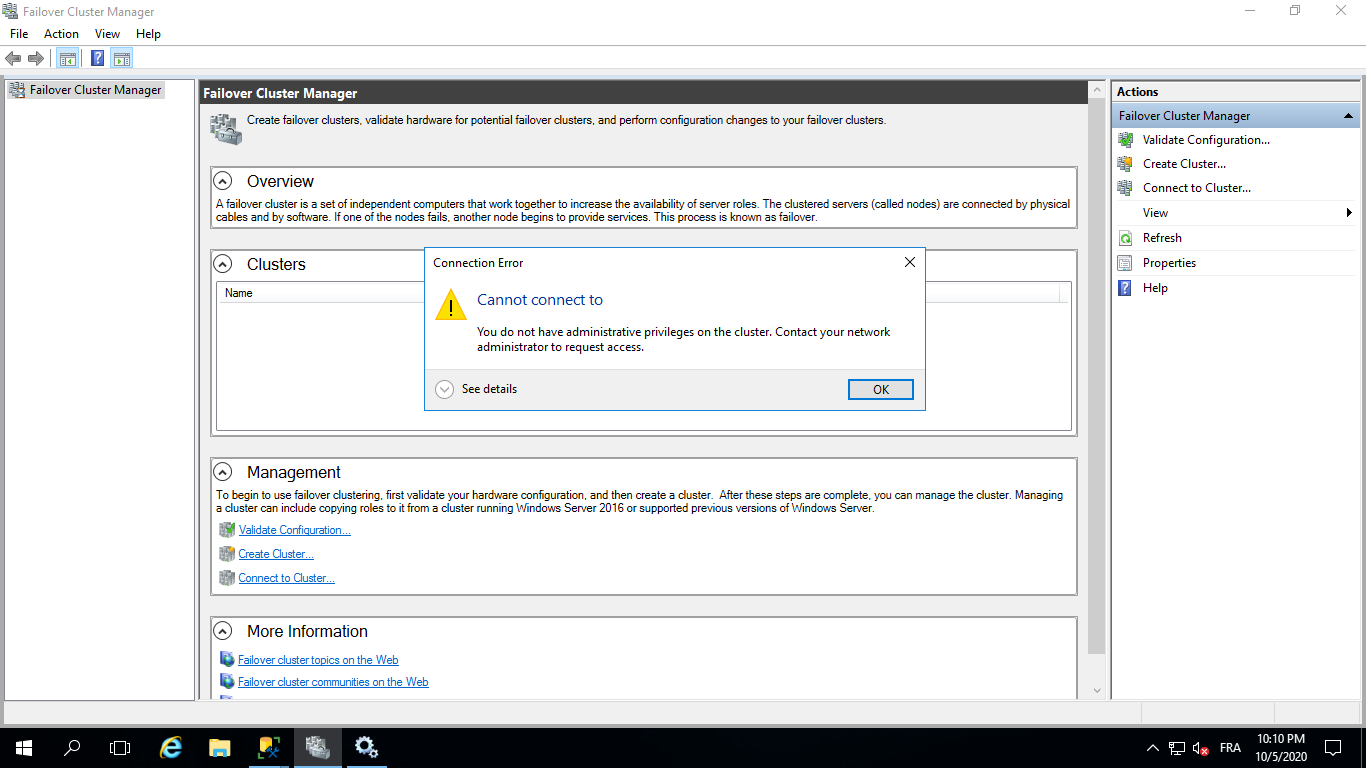Open the Action menu
Screen dimensions: 1366x768
tap(61, 34)
